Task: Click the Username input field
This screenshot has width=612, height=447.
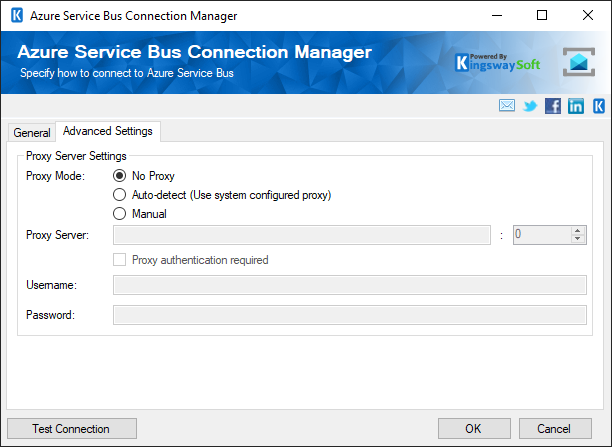Action: [x=350, y=285]
